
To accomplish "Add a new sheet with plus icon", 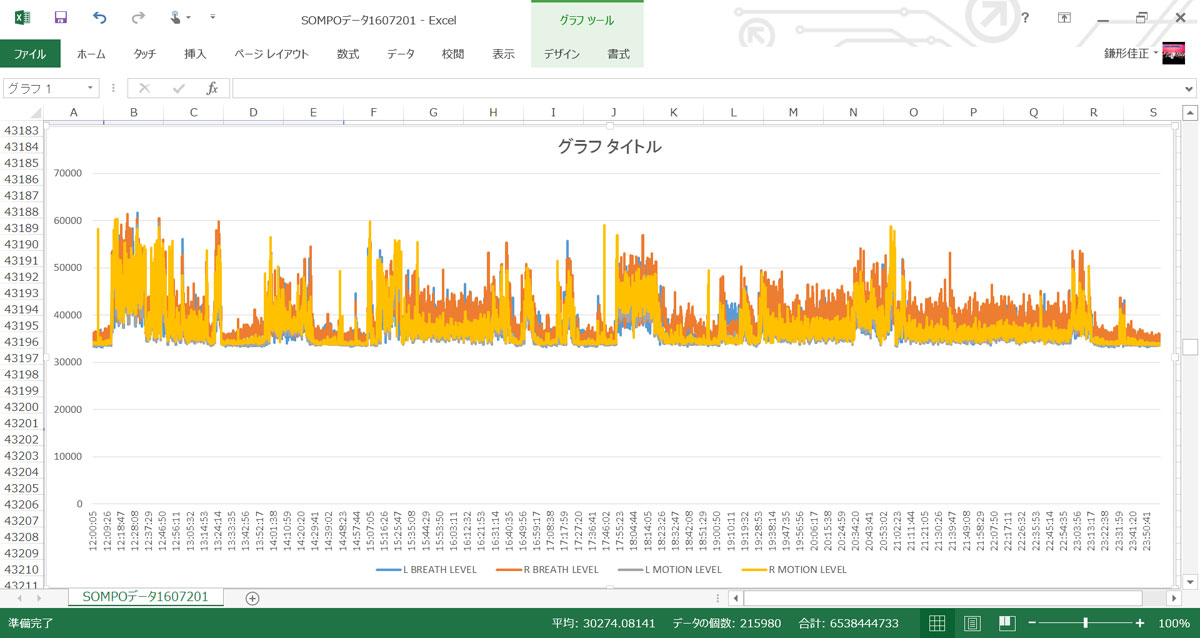I will pyautogui.click(x=252, y=598).
